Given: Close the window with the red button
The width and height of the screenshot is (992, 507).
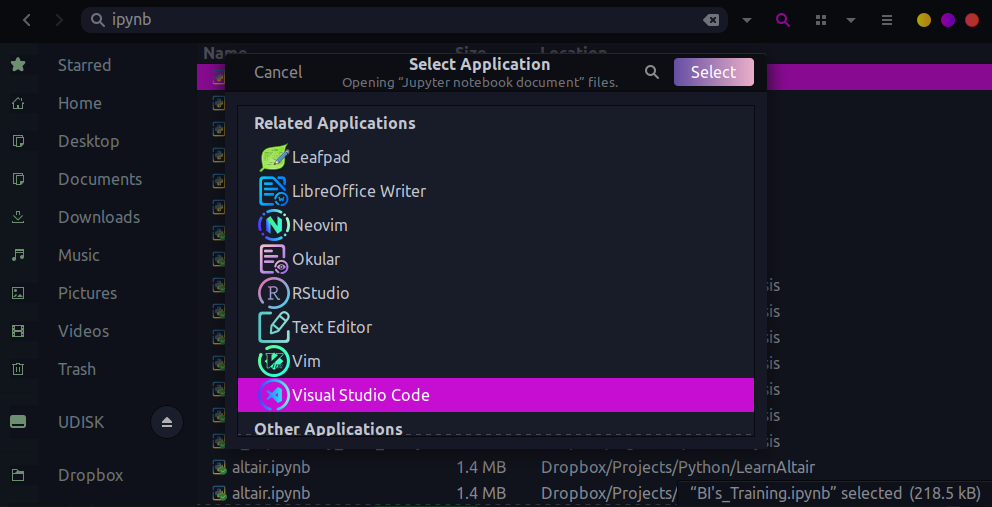Looking at the screenshot, I should (x=972, y=20).
